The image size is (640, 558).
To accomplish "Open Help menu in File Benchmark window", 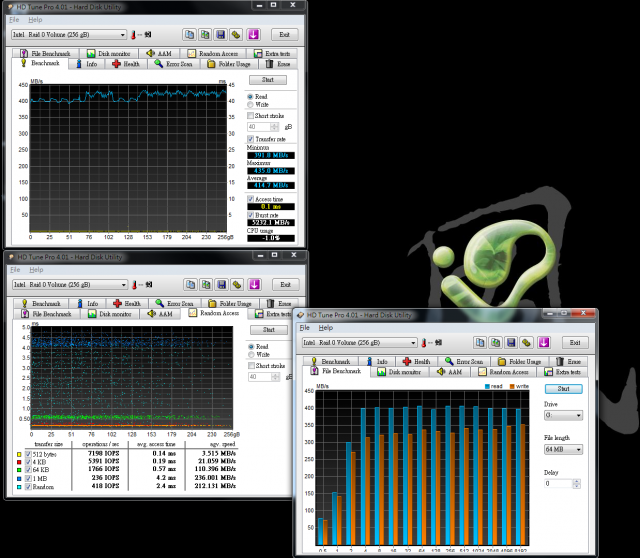I will coord(326,328).
